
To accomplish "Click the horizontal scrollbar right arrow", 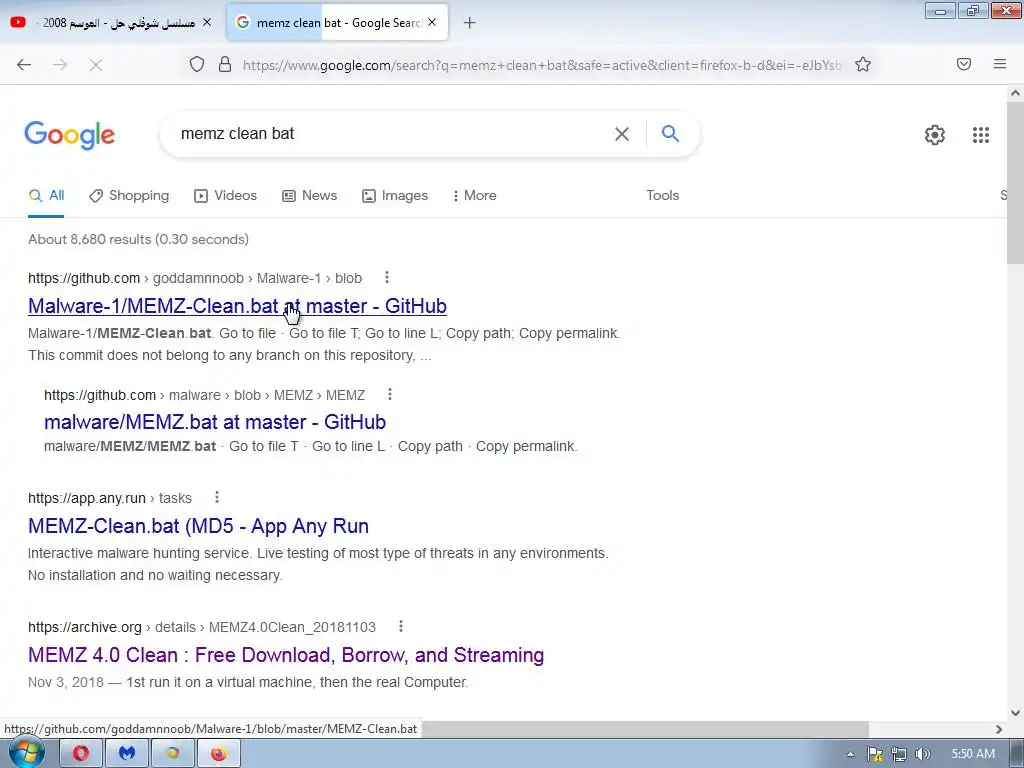I will 999,729.
